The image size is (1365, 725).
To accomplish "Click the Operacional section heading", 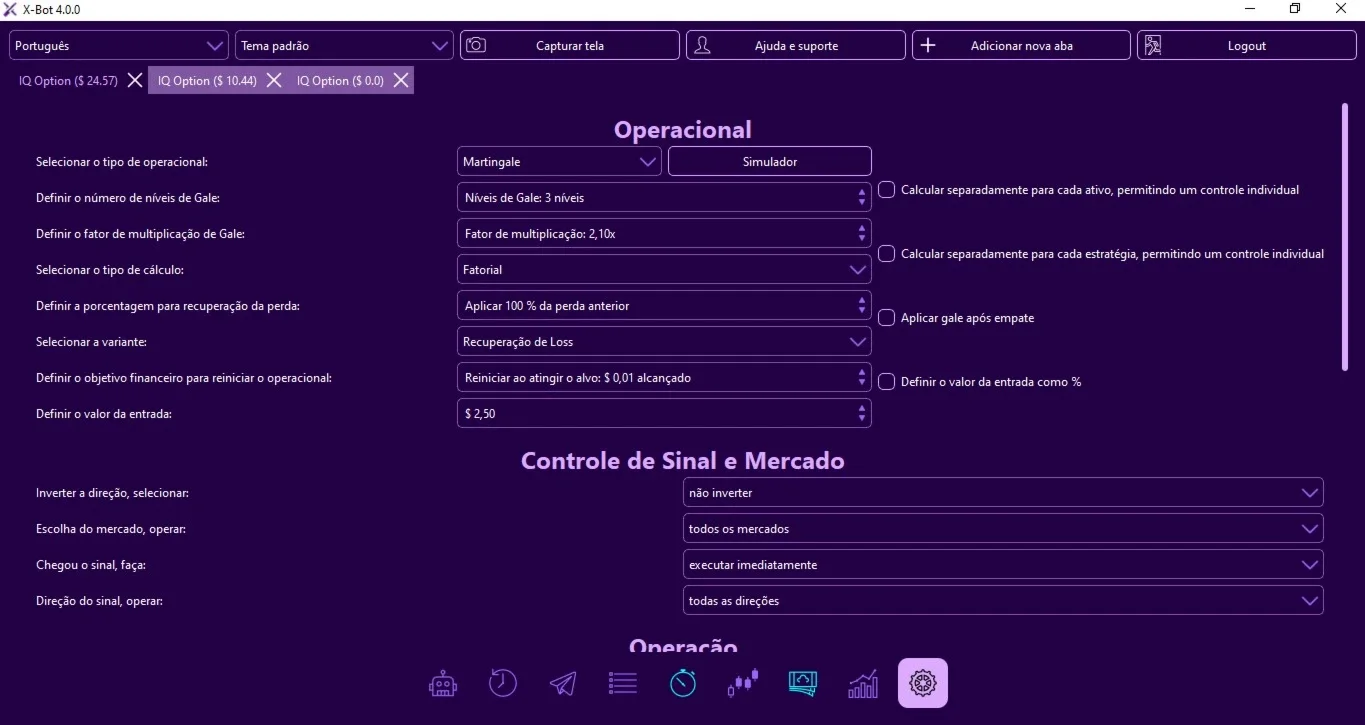I will [682, 130].
